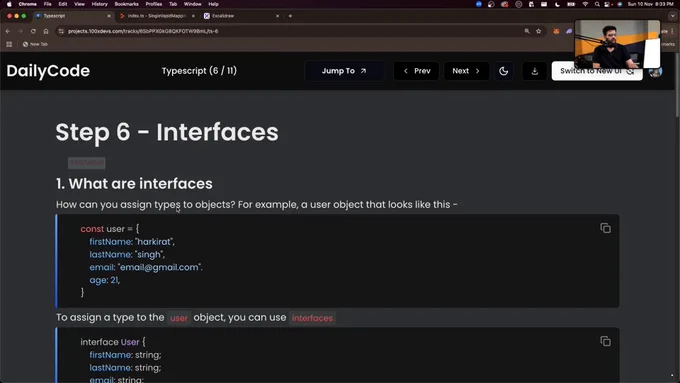The image size is (680, 383).
Task: Open the browser home icon
Action: pyautogui.click(x=46, y=31)
